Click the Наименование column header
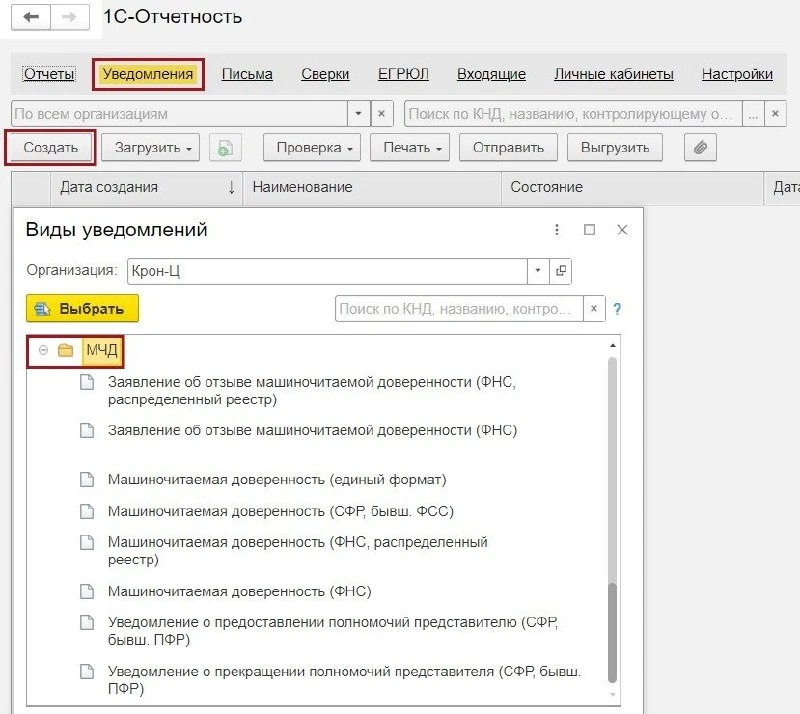This screenshot has height=714, width=800. point(372,187)
